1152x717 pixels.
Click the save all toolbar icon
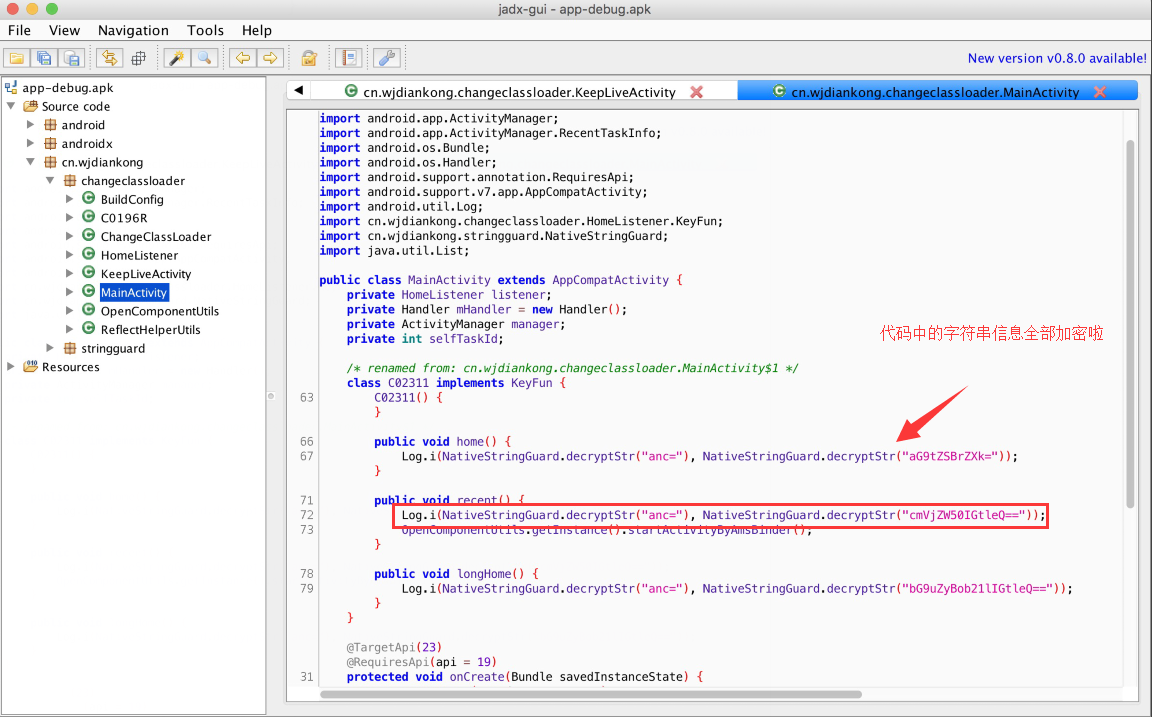click(x=45, y=58)
